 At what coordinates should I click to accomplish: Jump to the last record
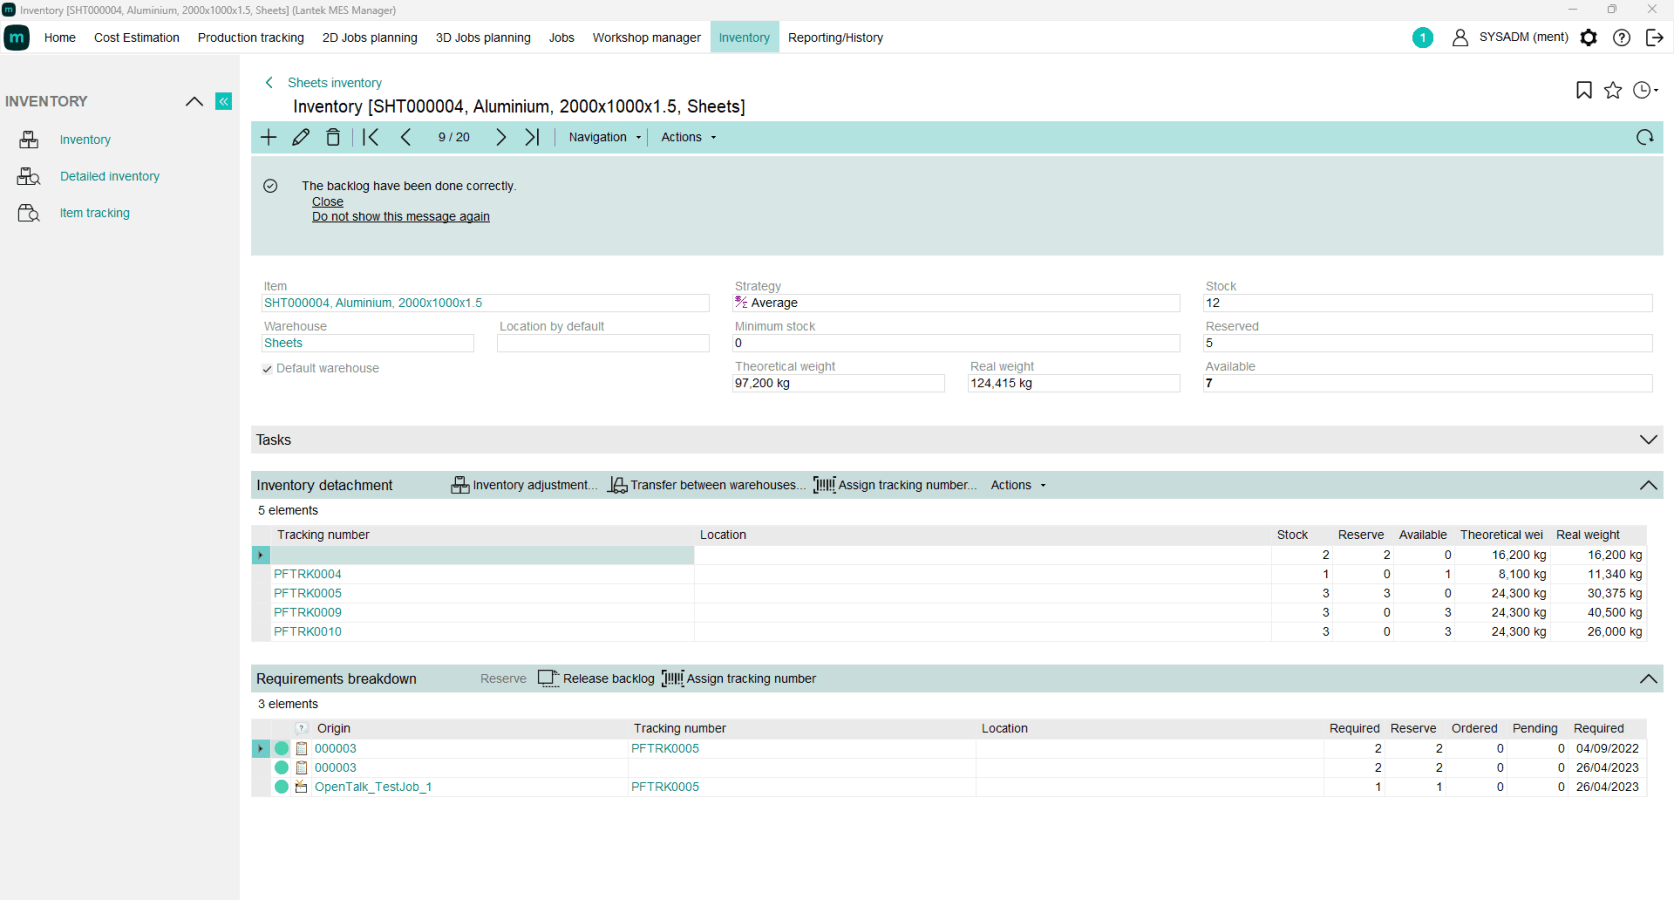click(x=532, y=137)
